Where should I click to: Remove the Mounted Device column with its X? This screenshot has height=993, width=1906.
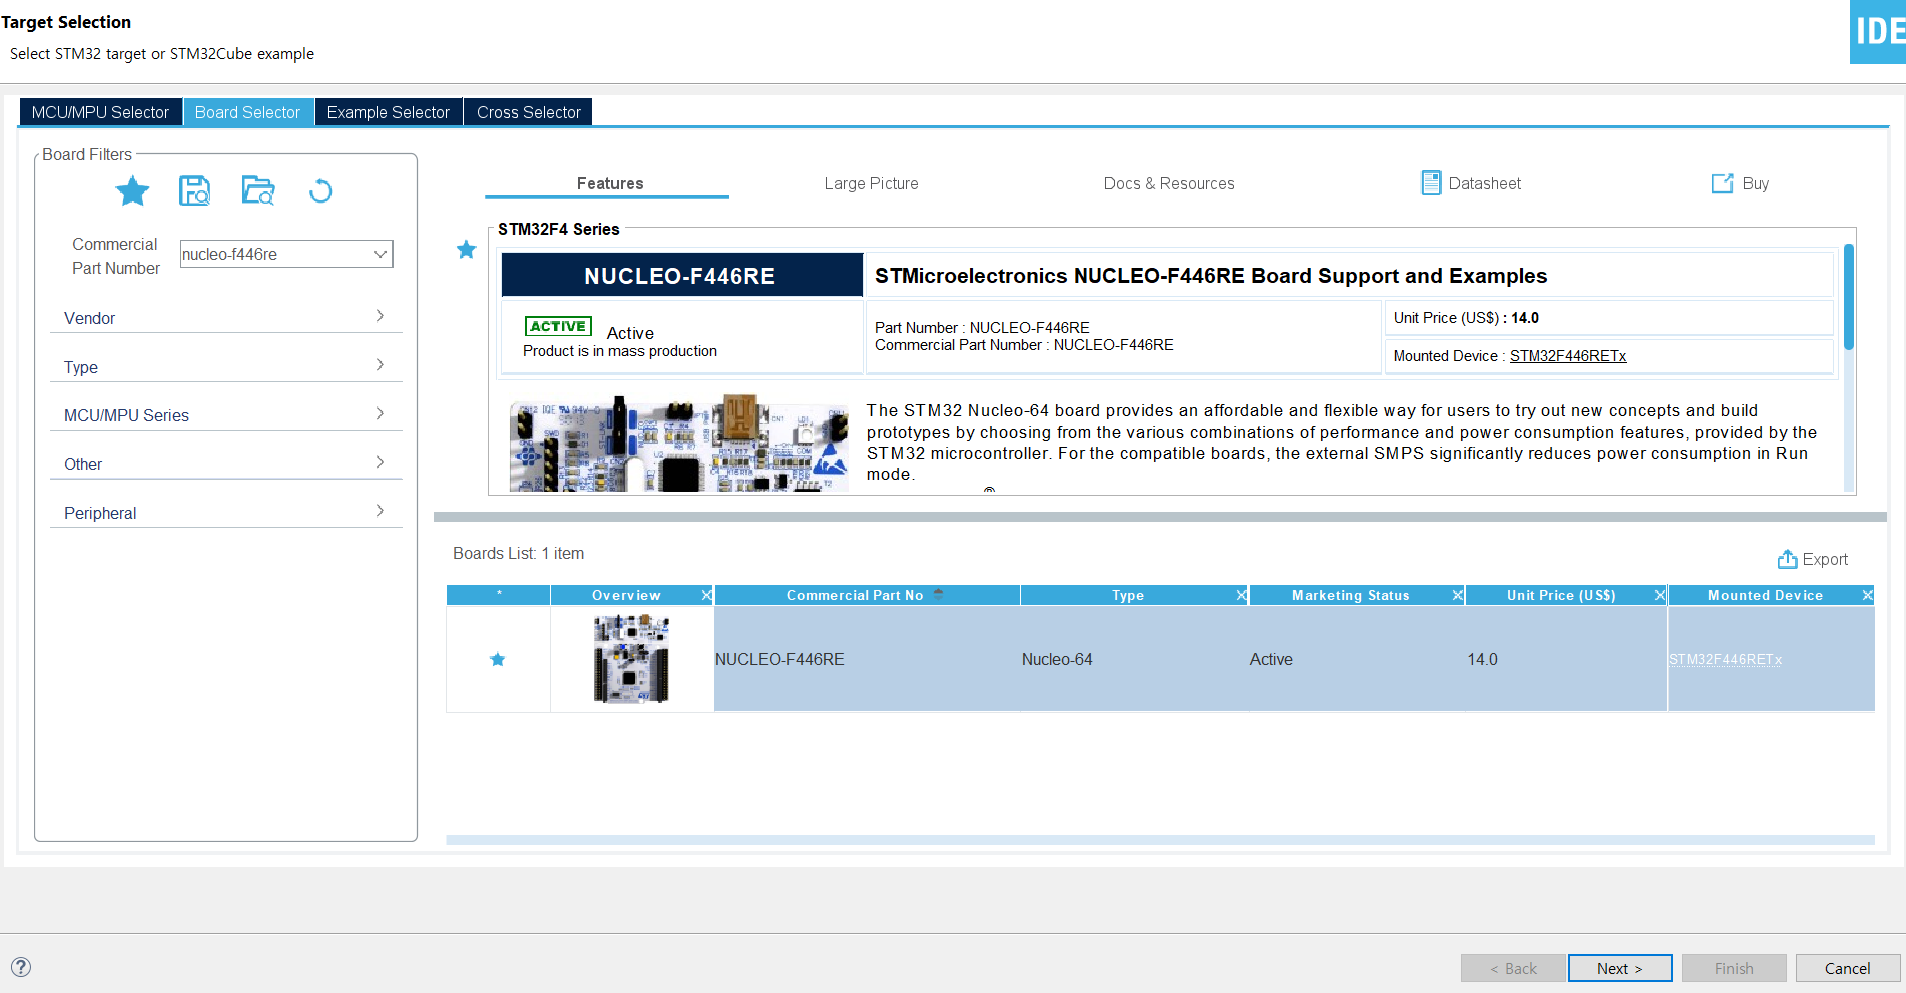coord(1867,595)
